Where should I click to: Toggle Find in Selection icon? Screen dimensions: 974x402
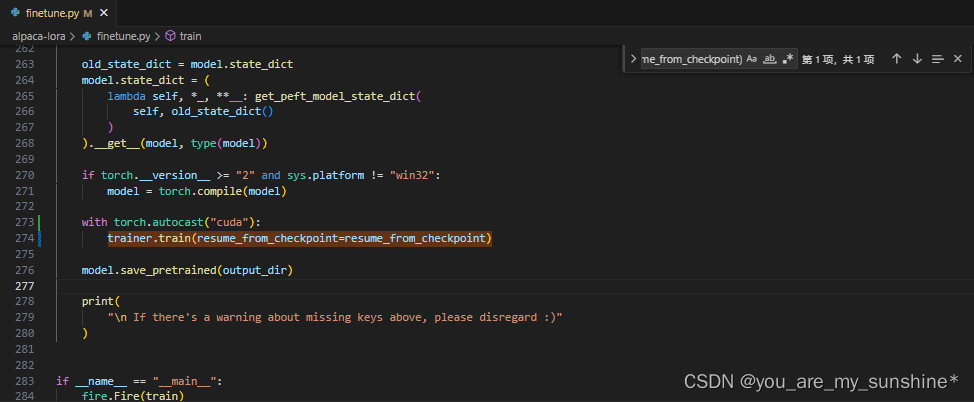(937, 59)
